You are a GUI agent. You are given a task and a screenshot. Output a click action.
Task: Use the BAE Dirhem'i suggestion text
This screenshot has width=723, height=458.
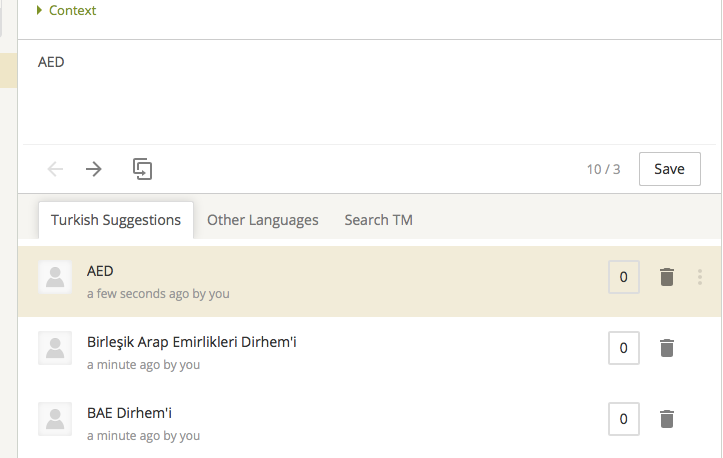point(129,413)
